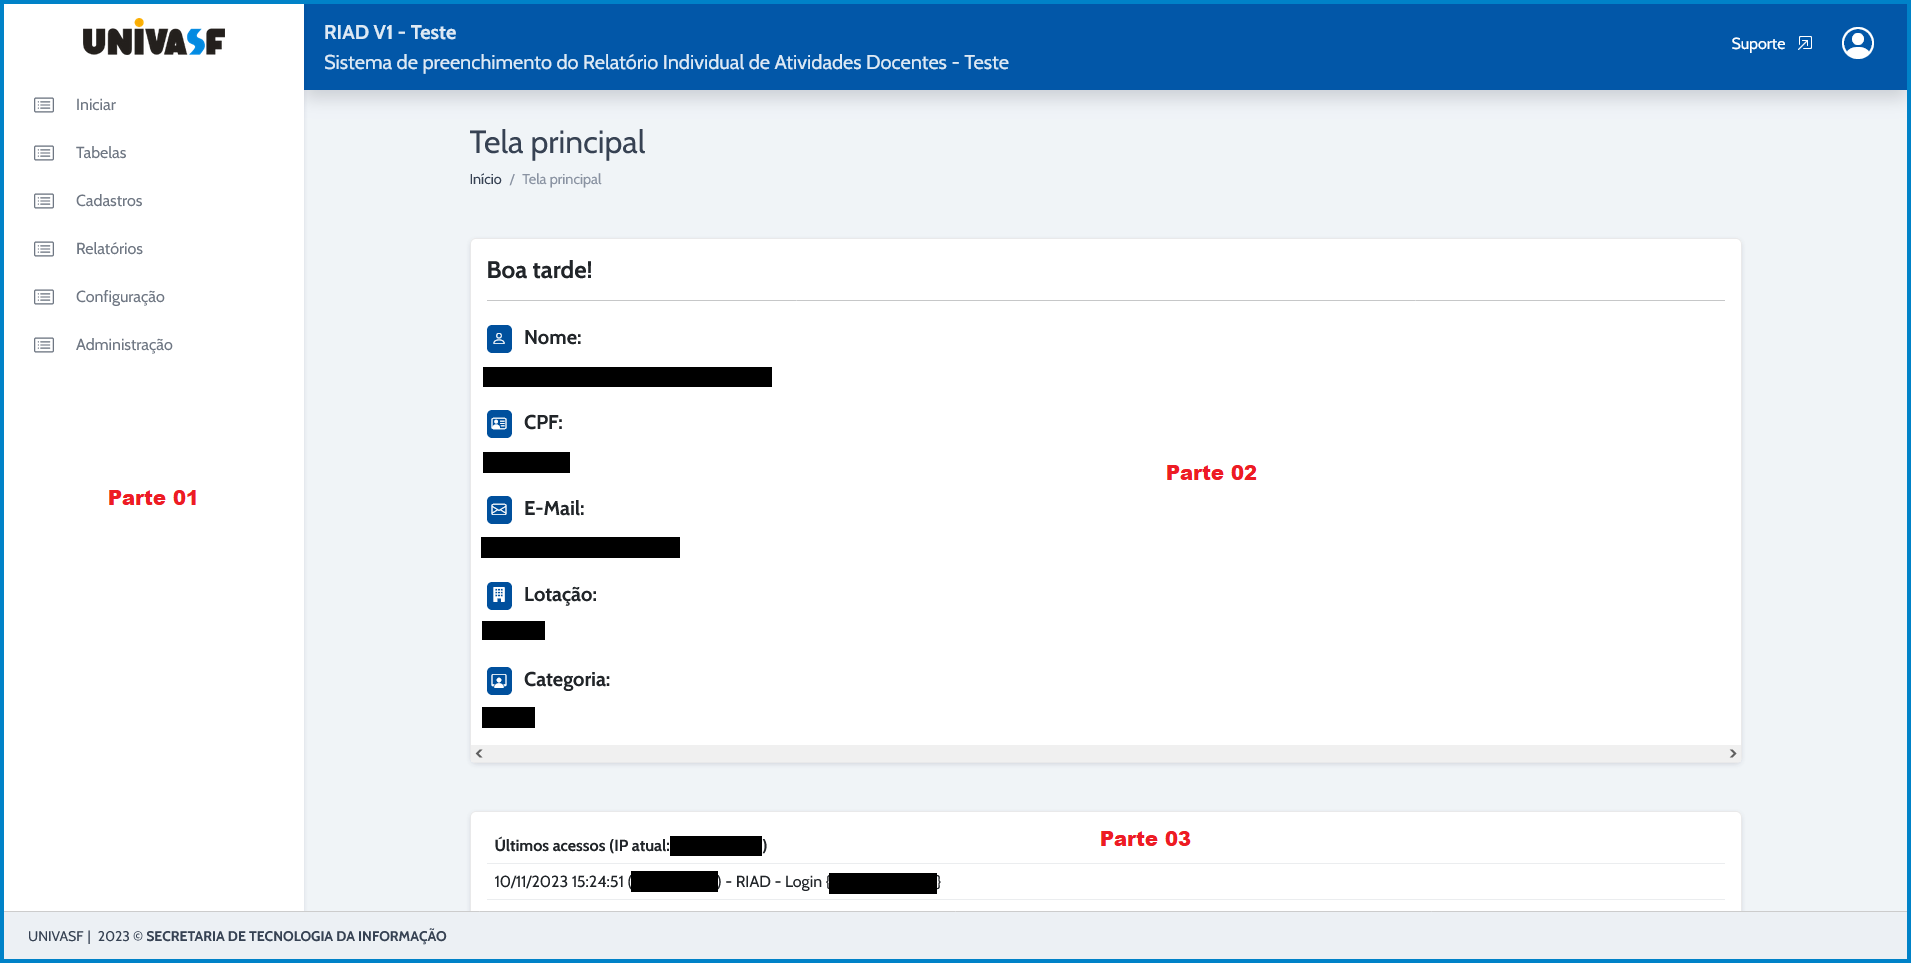
Task: Click the Tela principal breadcrumb entry
Action: pos(561,179)
